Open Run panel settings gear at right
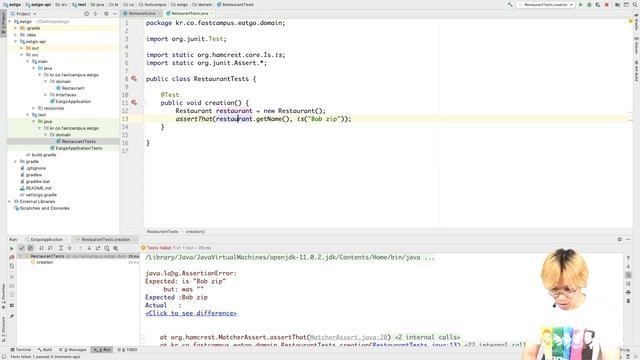Image resolution: width=640 pixels, height=360 pixels. coord(620,240)
